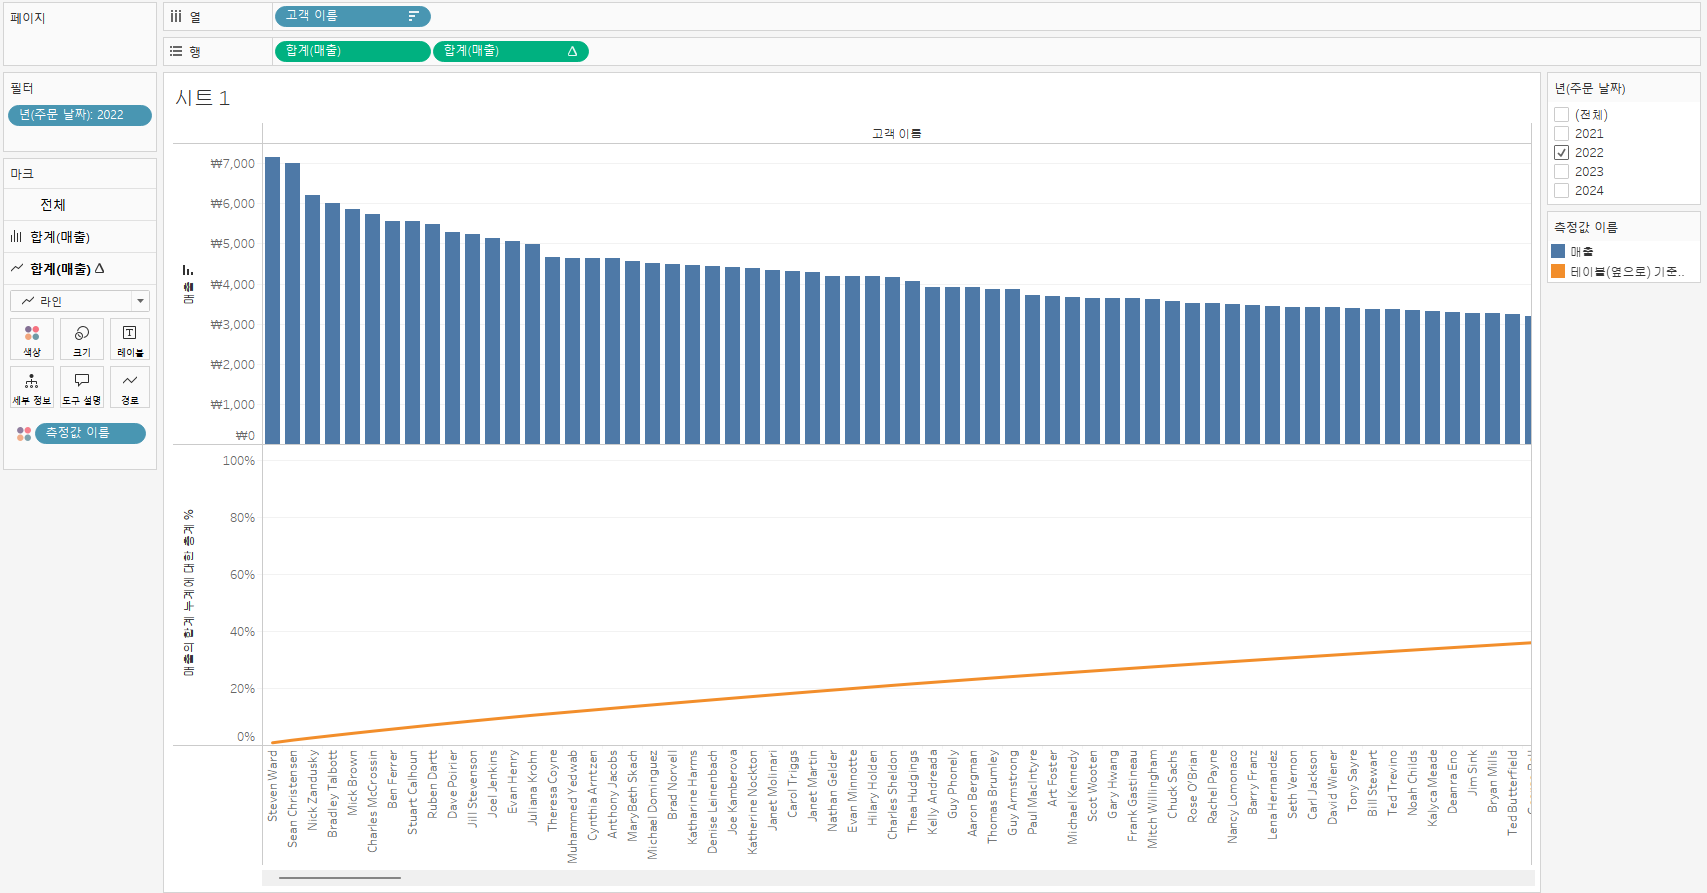Open the 레이블 label mark button
Screen dimensions: 1707x893
[130, 339]
